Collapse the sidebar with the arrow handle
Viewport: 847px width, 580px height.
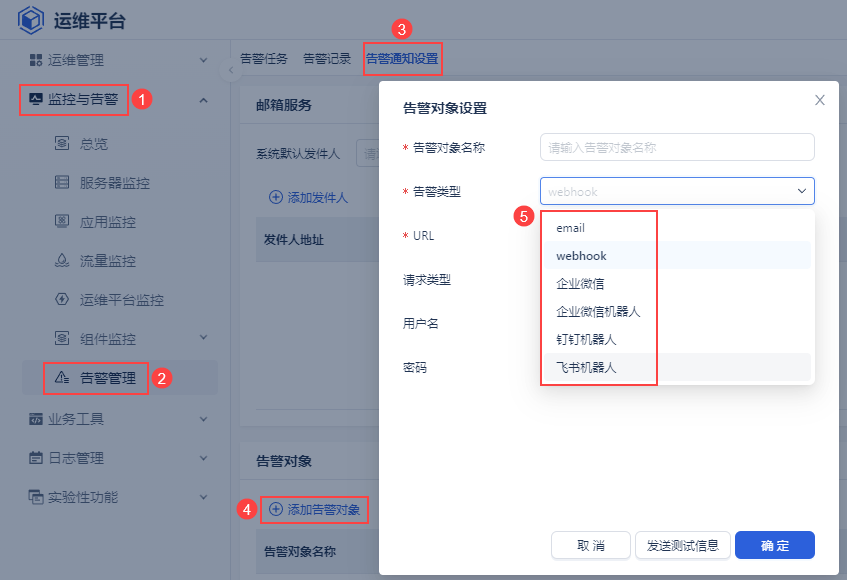pos(231,70)
